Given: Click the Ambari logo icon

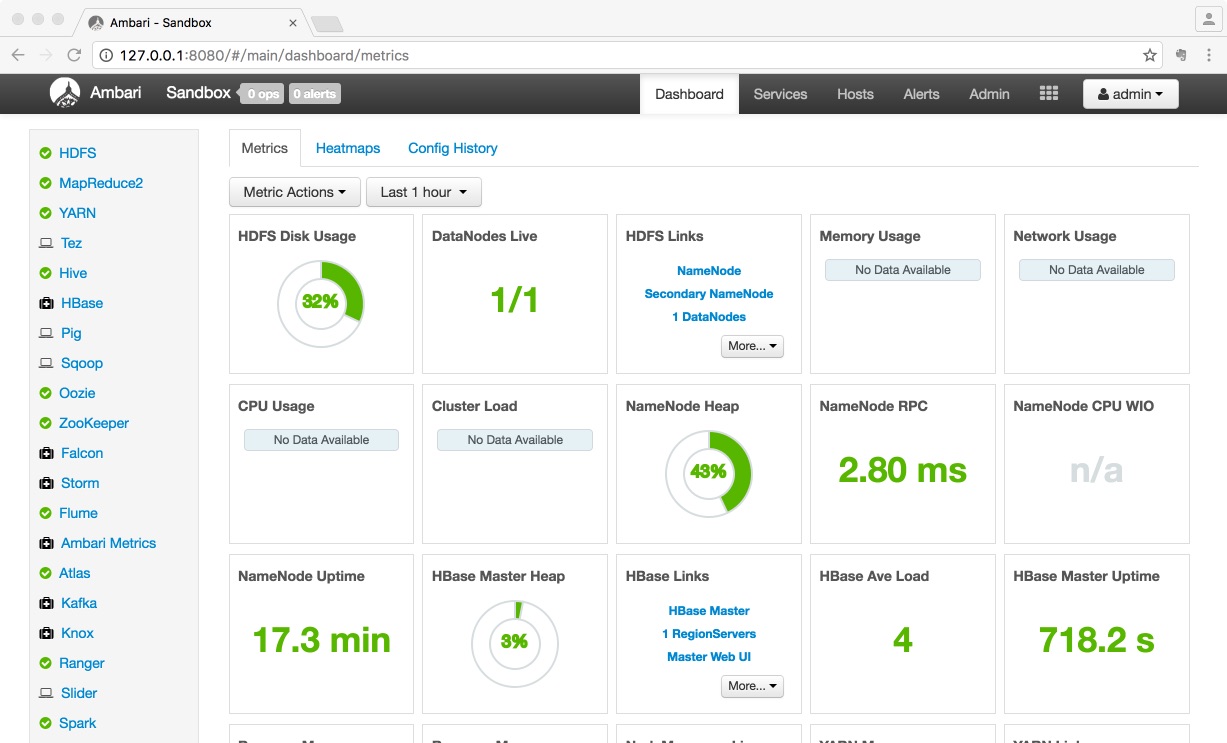Looking at the screenshot, I should coord(65,93).
